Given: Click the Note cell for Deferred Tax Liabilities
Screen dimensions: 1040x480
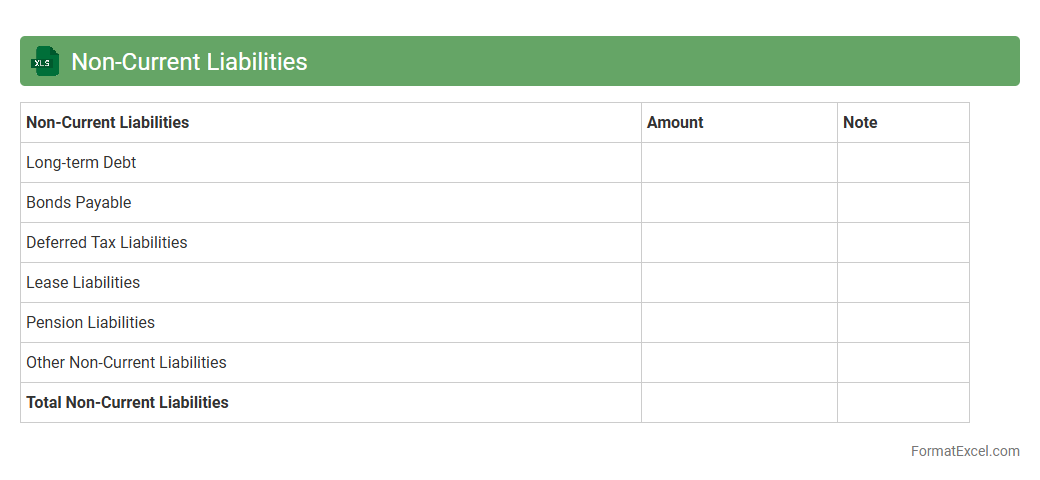Looking at the screenshot, I should click(903, 243).
